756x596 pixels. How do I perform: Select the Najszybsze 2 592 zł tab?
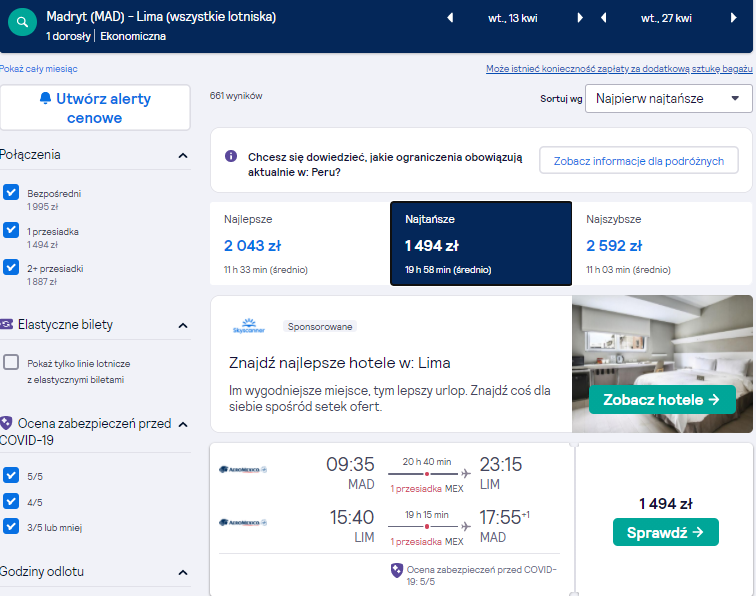(662, 244)
